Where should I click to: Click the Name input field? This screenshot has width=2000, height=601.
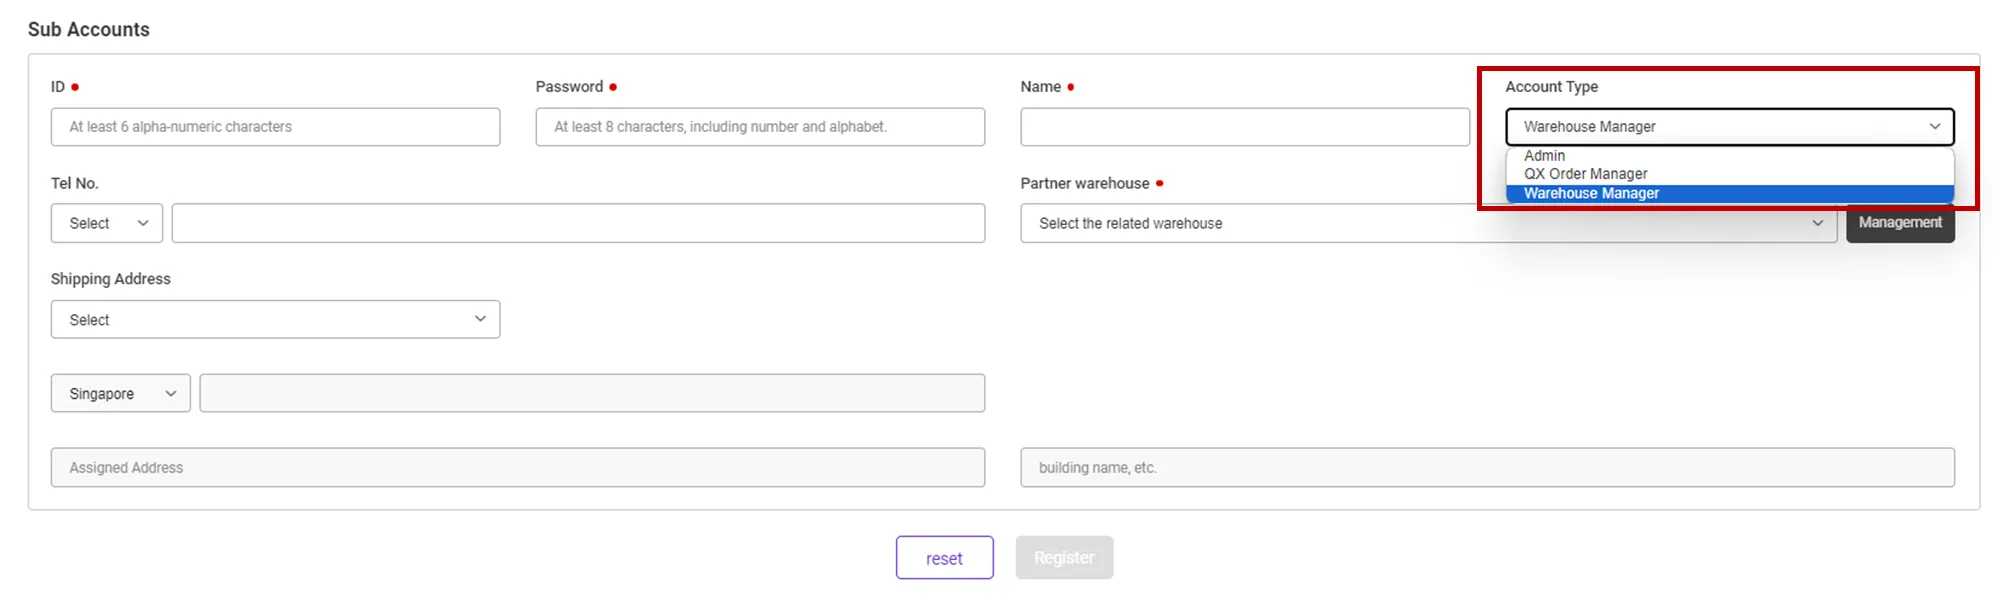click(1244, 127)
